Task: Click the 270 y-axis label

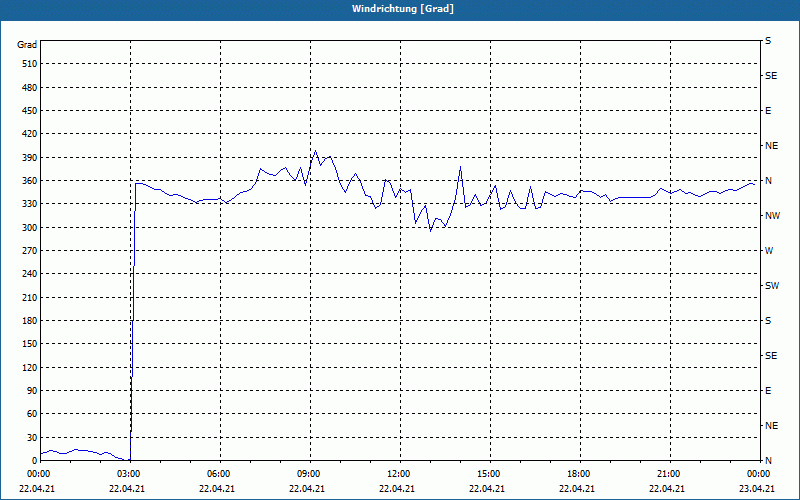Action: tap(30, 251)
